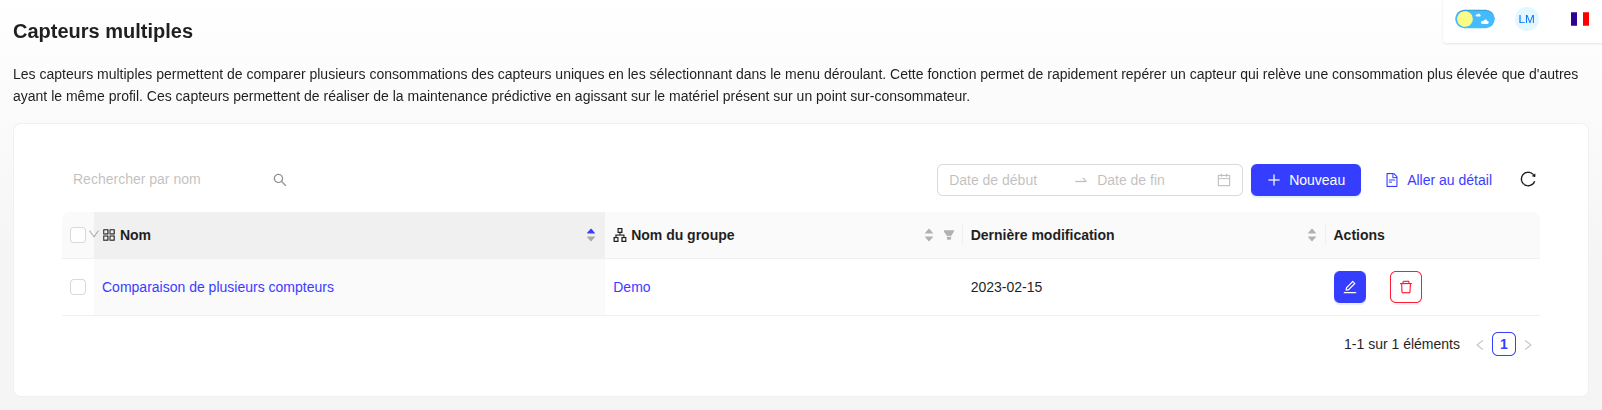This screenshot has height=410, width=1602.
Task: Sort by Dernière modification column arrows
Action: (1311, 235)
